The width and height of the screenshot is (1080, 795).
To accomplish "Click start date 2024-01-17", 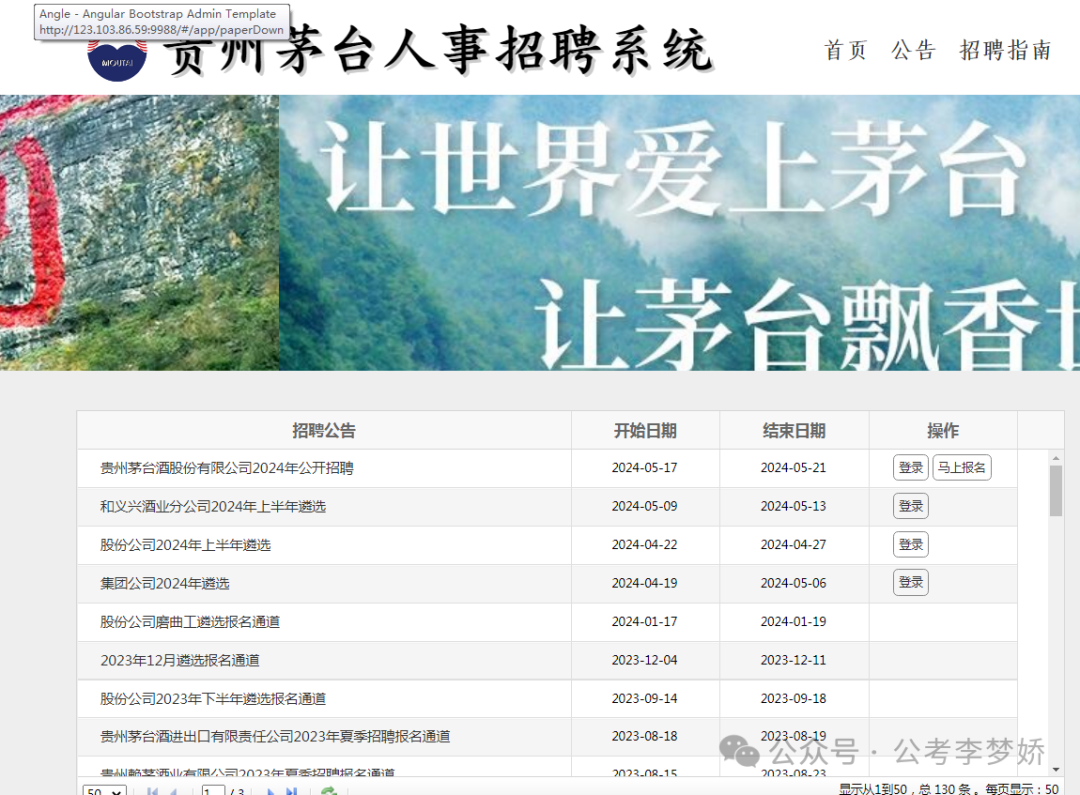I will 645,622.
